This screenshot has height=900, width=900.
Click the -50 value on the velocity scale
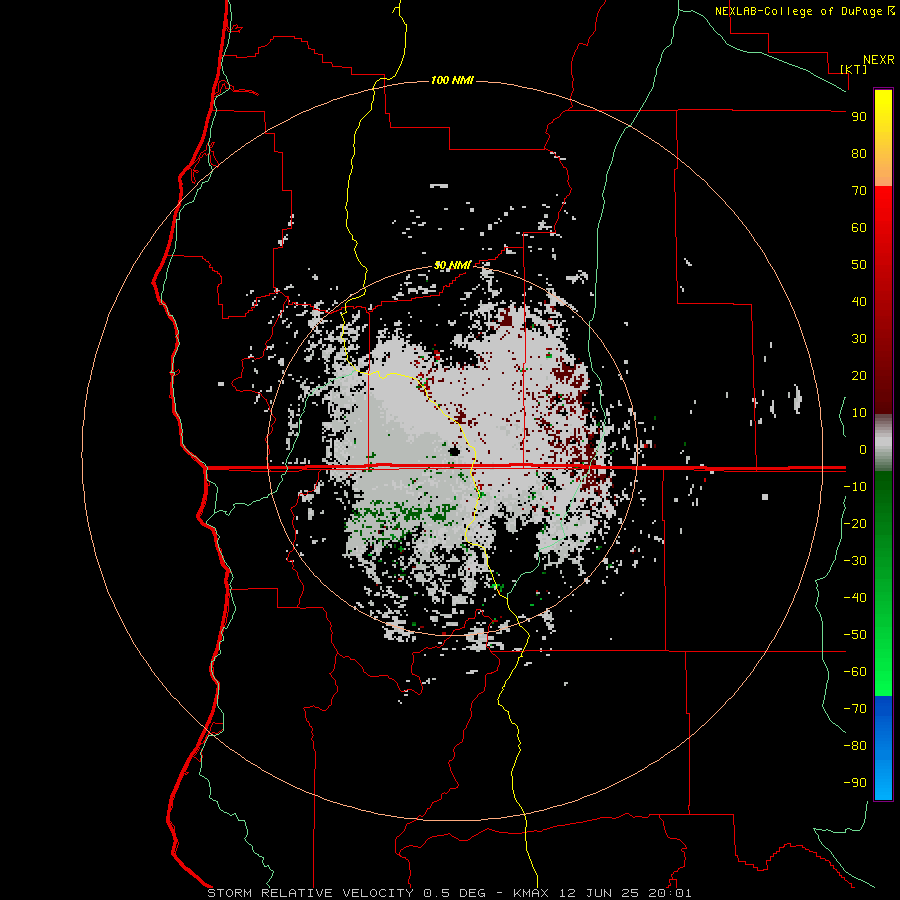point(855,635)
